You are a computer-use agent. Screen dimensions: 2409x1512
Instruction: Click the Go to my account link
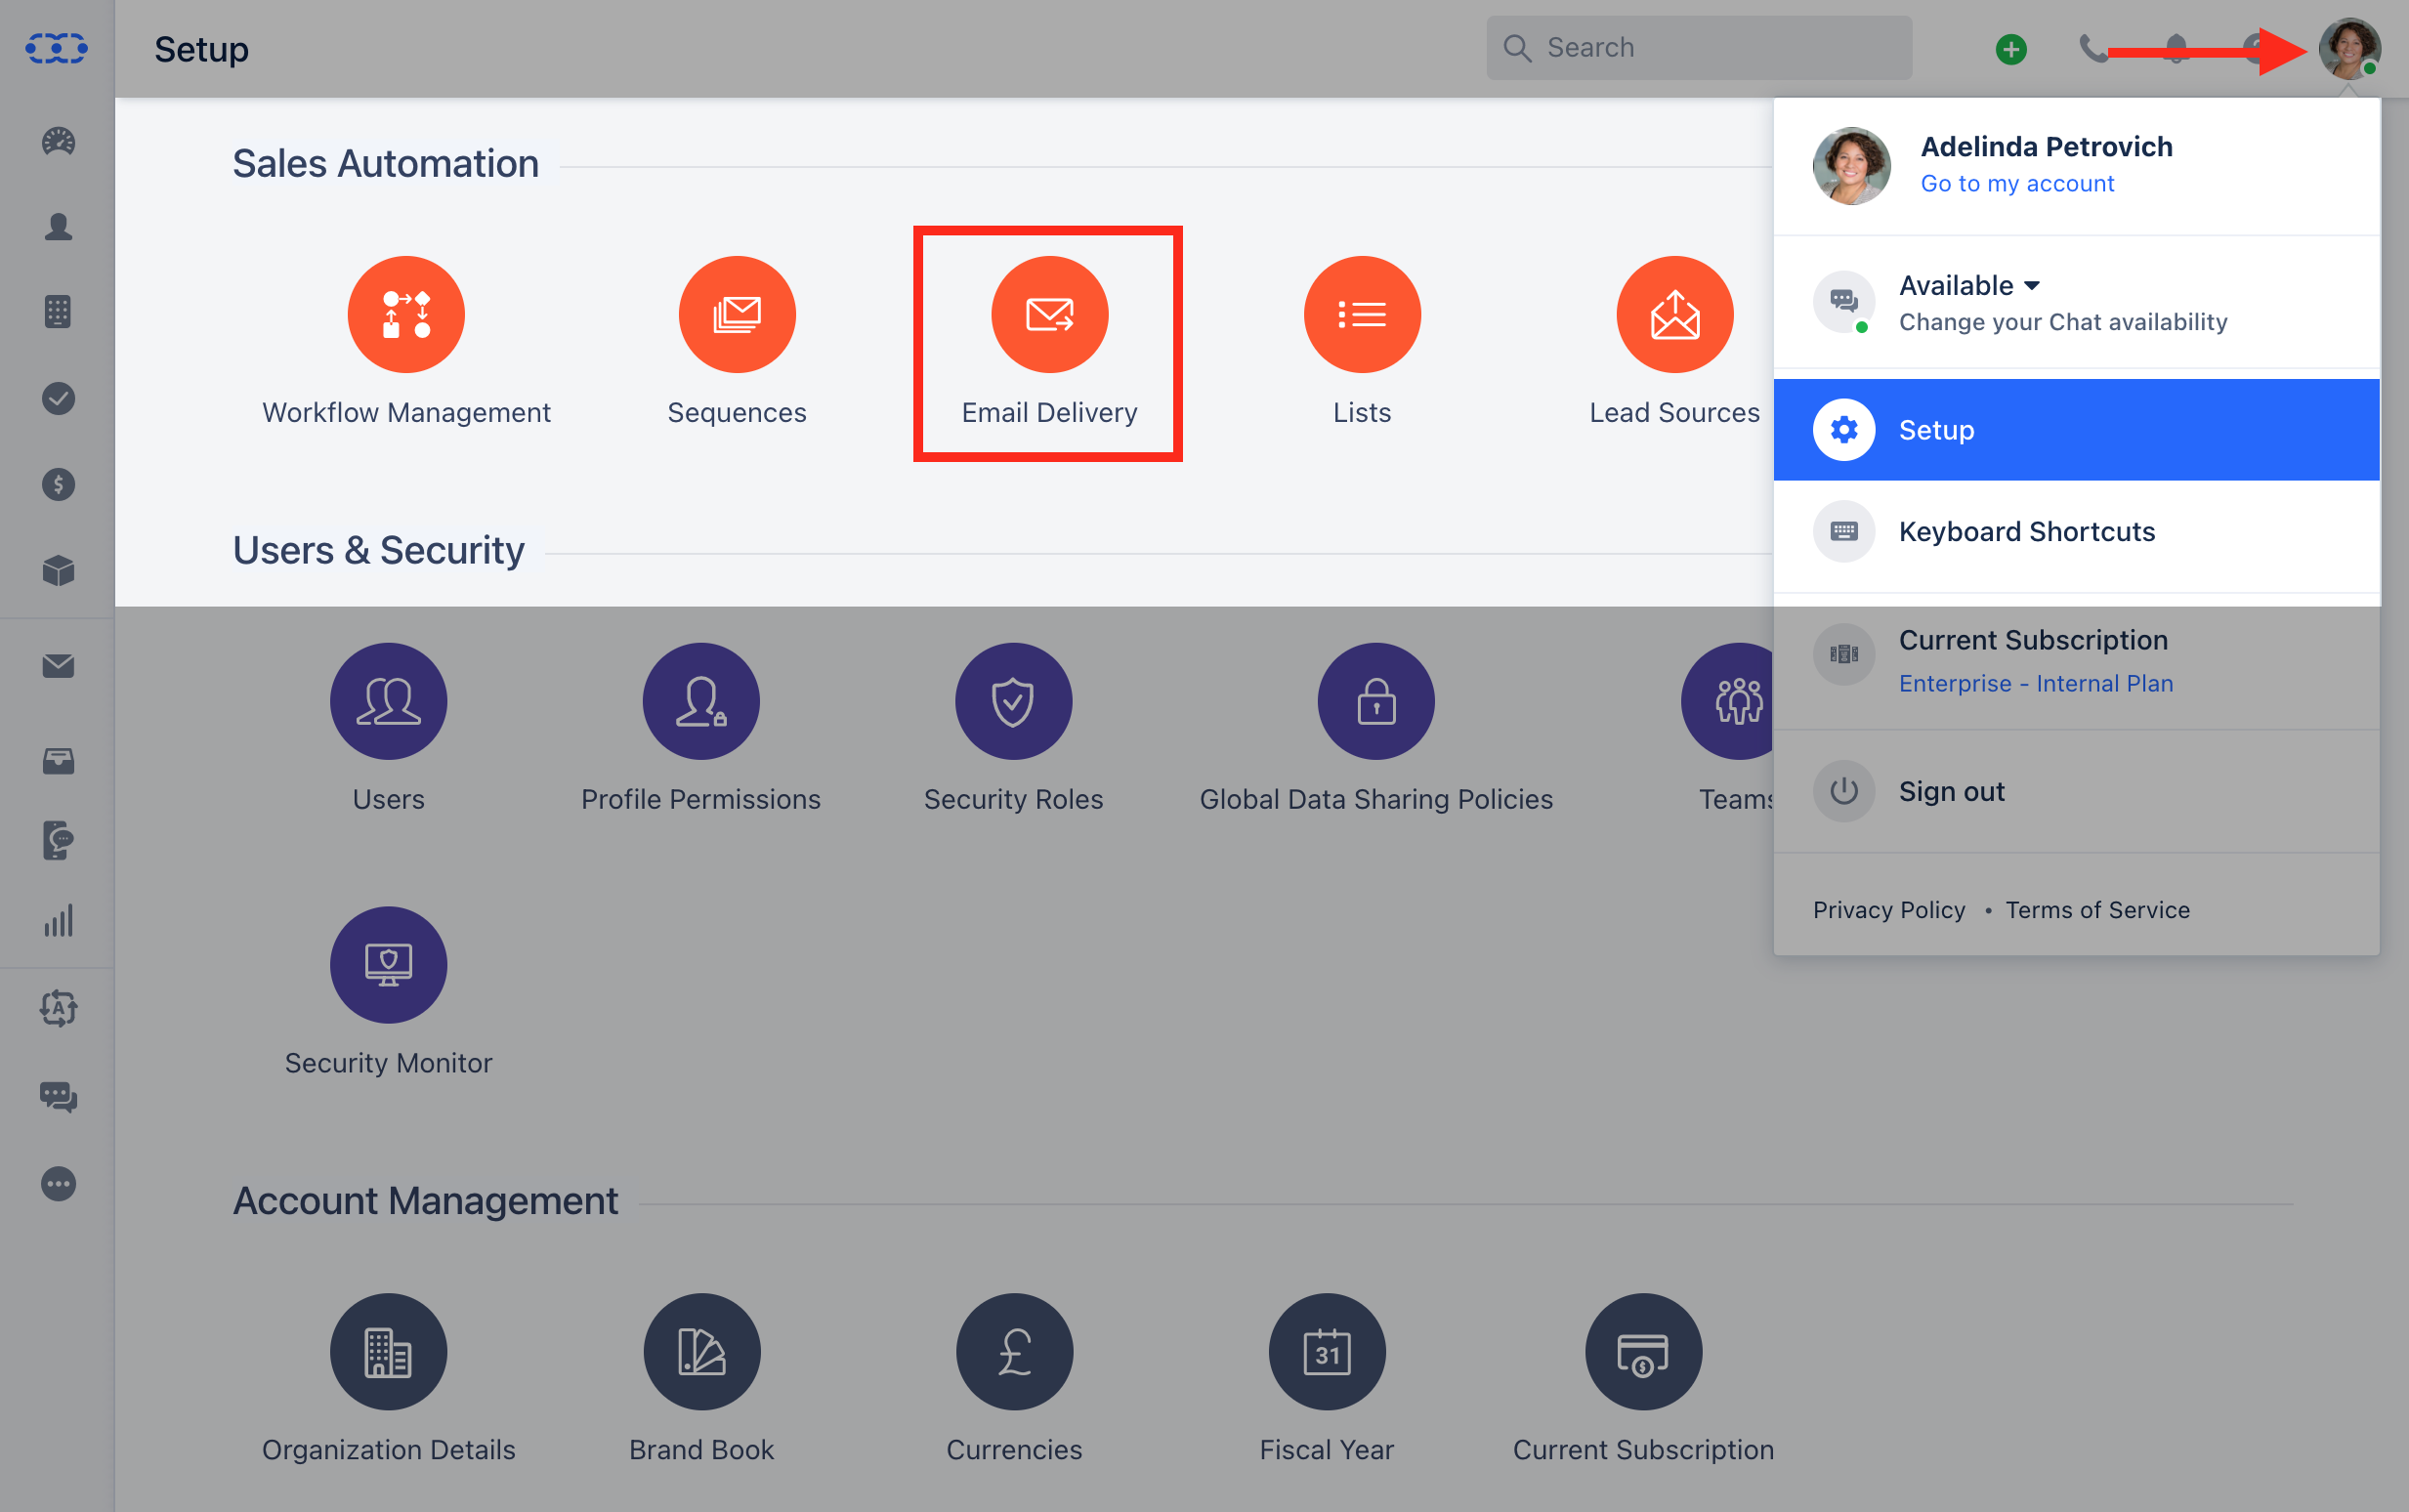[2016, 184]
